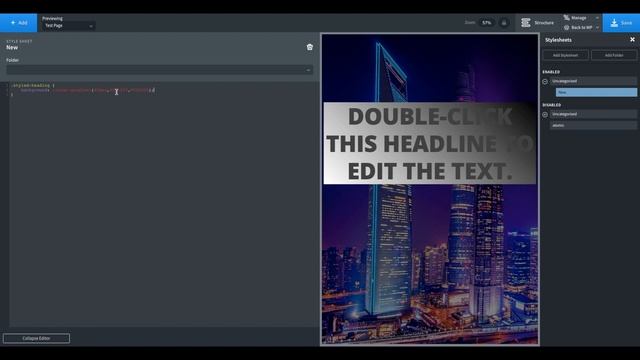This screenshot has height=360, width=640.
Task: Save the page with the Save button
Action: [x=621, y=23]
